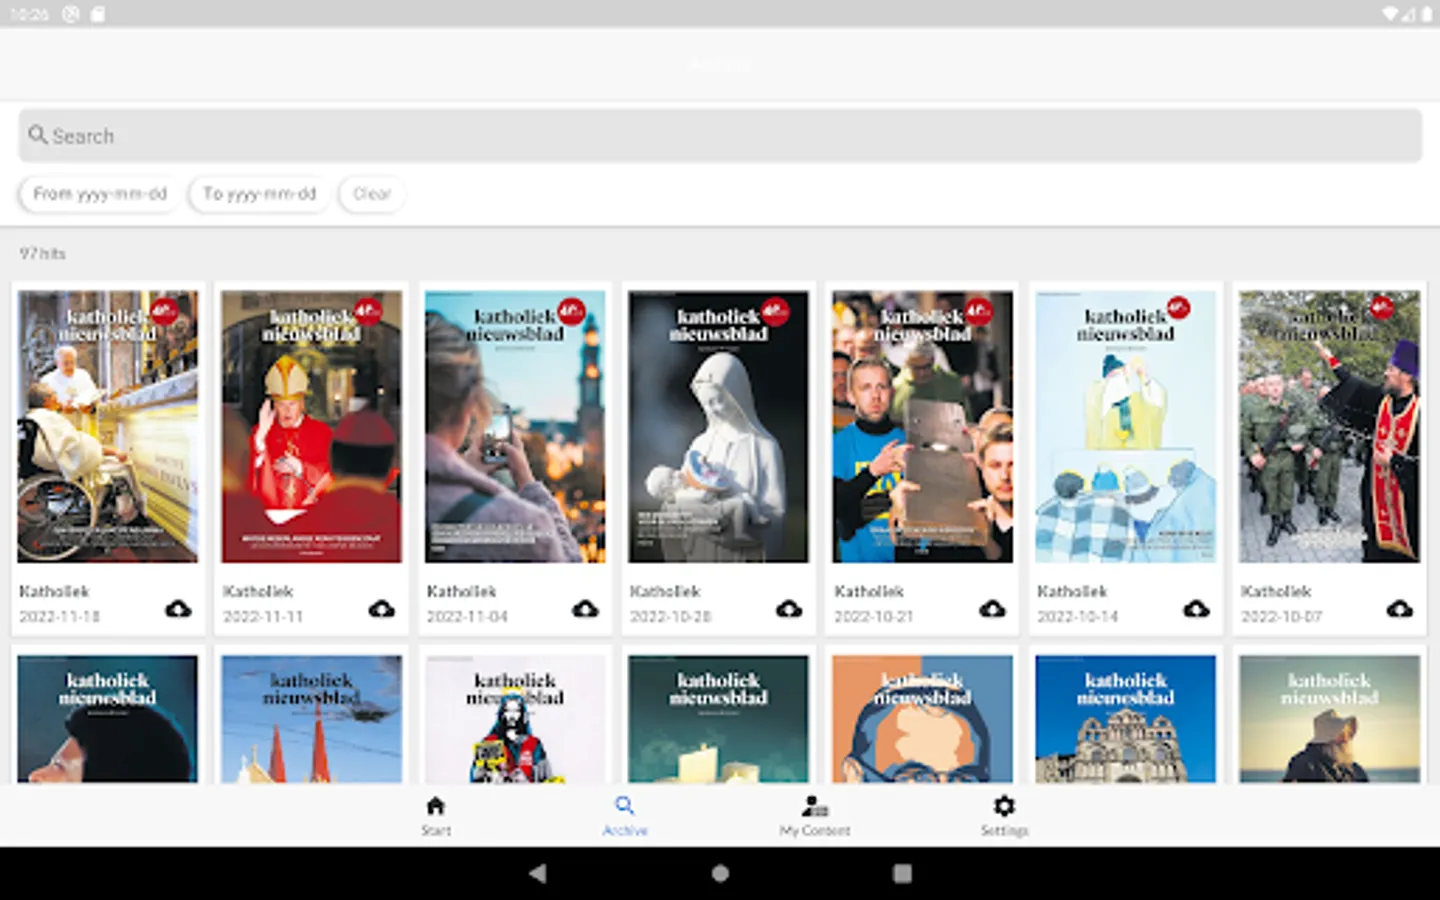Open the 2022-10-28 cover with Mary statue
The width and height of the screenshot is (1440, 900).
click(718, 426)
